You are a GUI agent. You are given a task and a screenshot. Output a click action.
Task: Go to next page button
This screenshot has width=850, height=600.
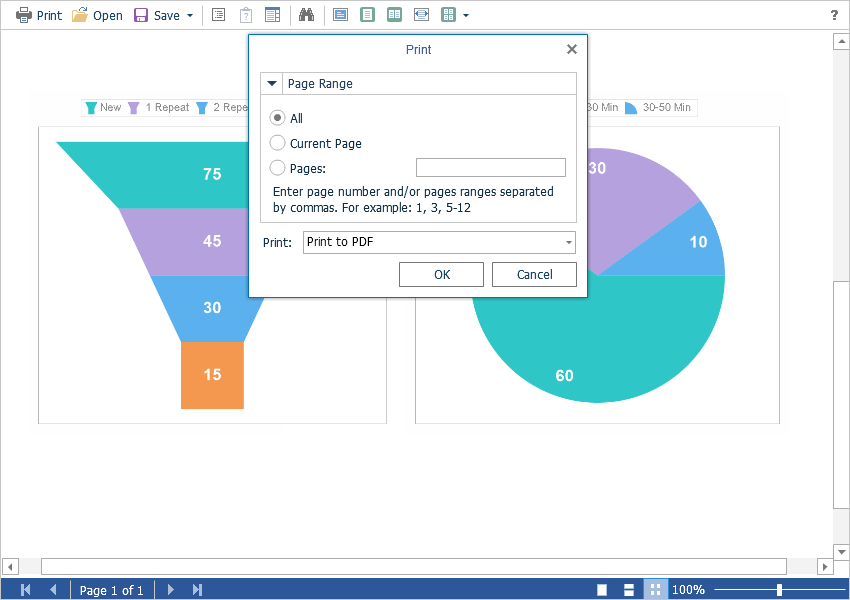point(170,590)
